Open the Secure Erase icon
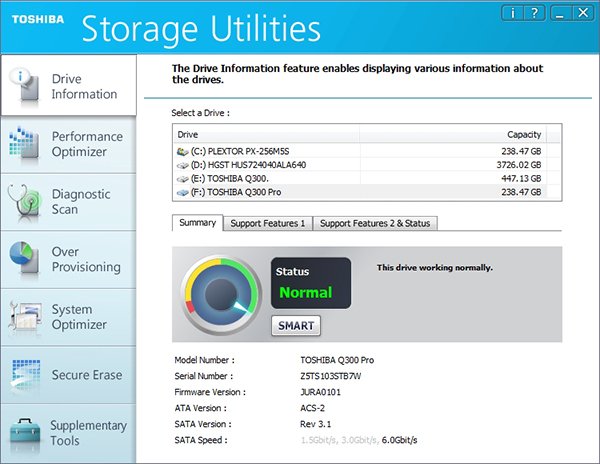The image size is (600, 464). coord(25,375)
